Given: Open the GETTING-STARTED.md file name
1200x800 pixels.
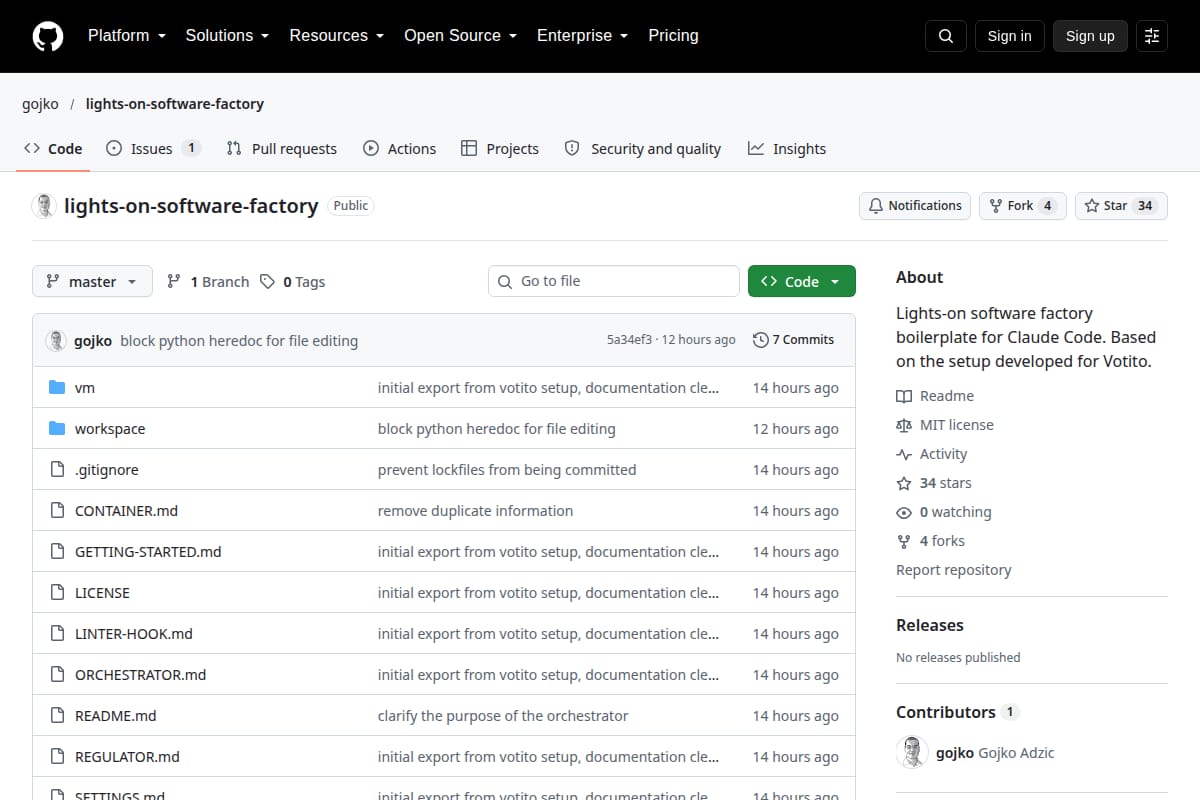Looking at the screenshot, I should tap(148, 552).
